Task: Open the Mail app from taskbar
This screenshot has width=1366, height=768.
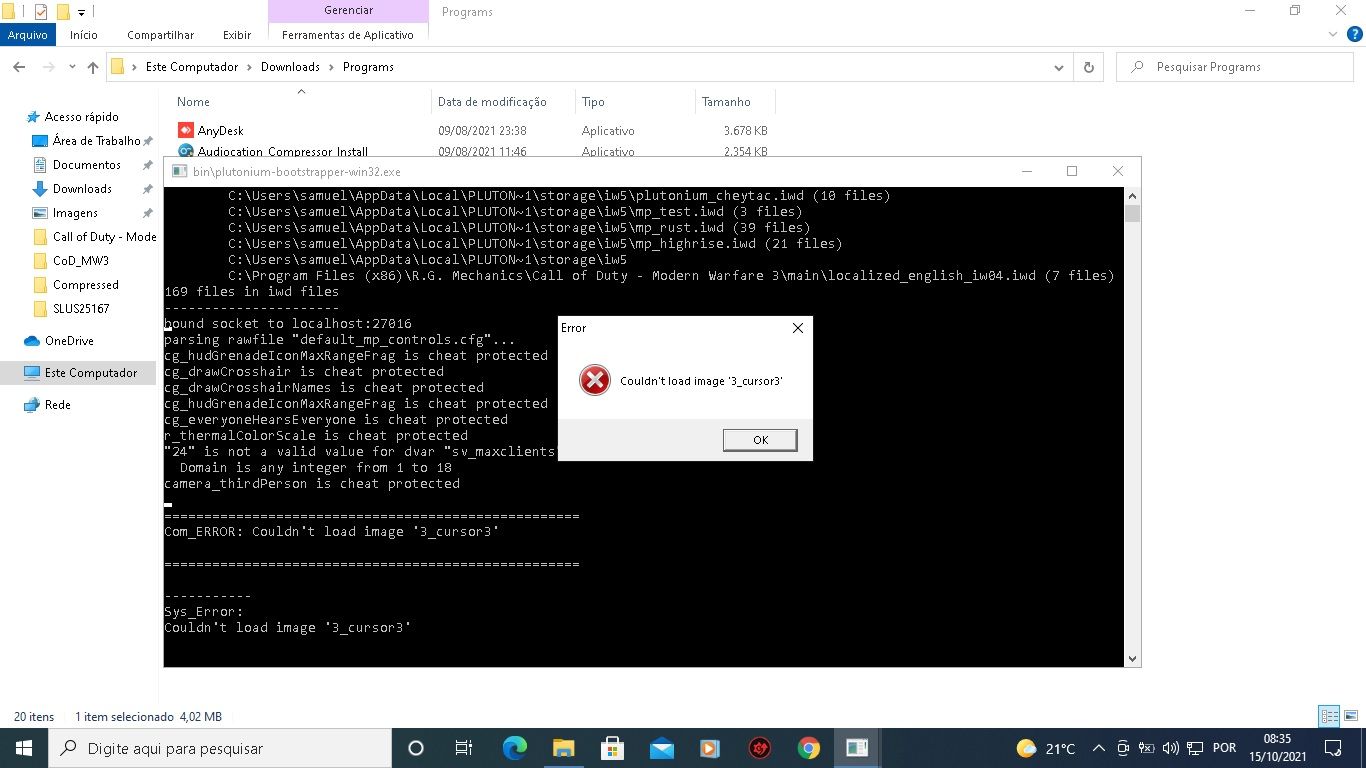Action: coord(661,748)
